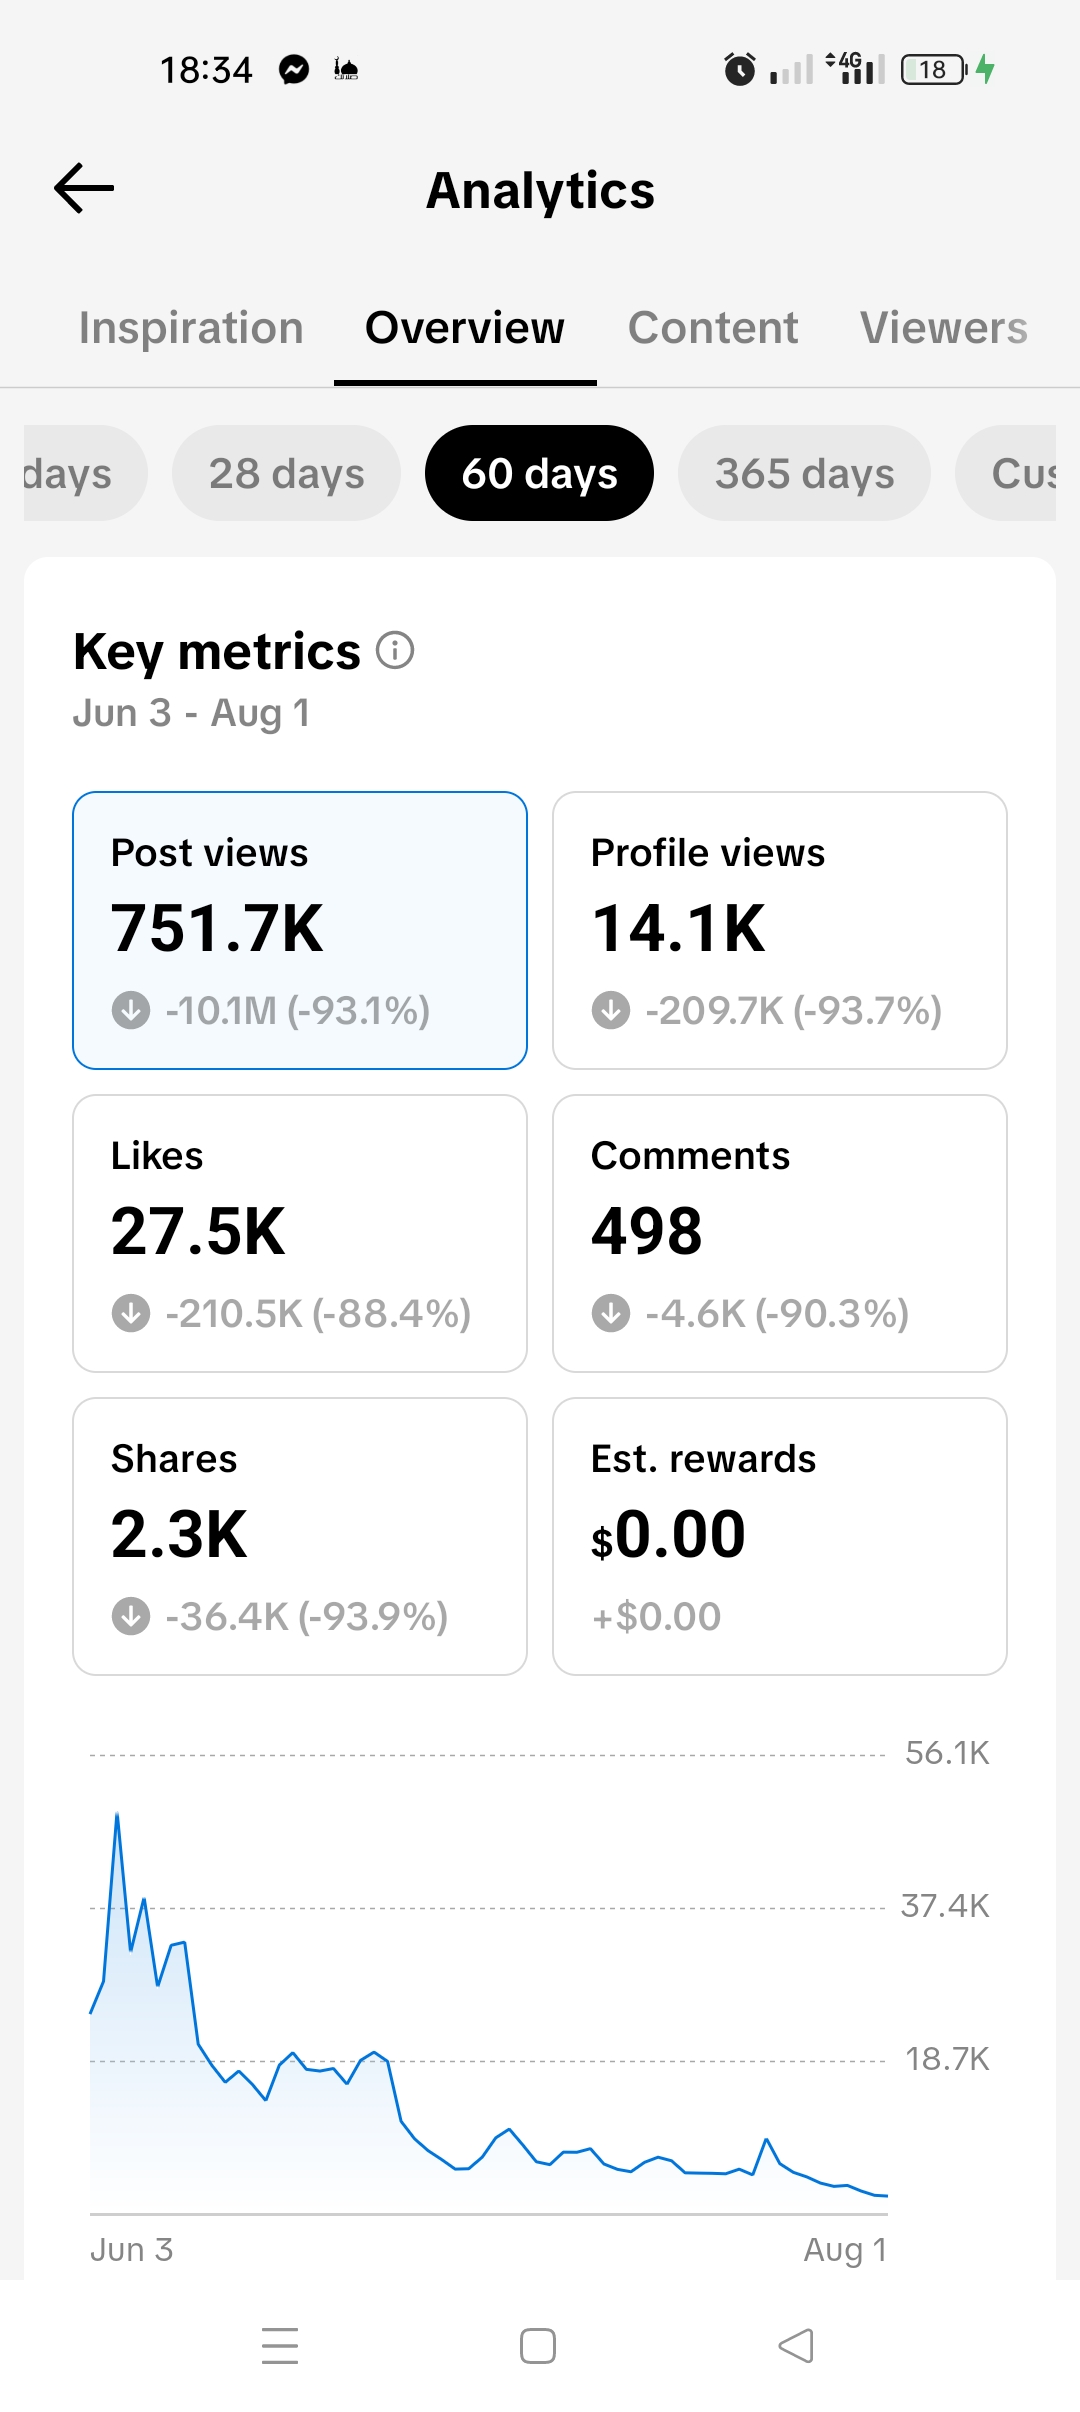Tap the peak of the views chart
1080x2412 pixels.
click(117, 1814)
